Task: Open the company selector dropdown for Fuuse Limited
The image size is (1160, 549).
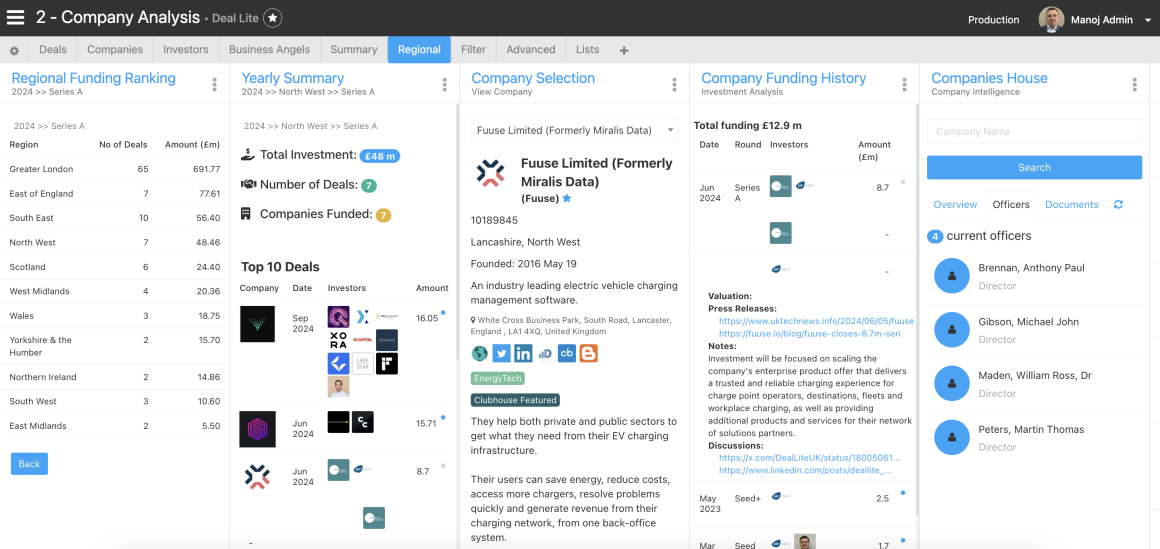Action: coord(574,130)
